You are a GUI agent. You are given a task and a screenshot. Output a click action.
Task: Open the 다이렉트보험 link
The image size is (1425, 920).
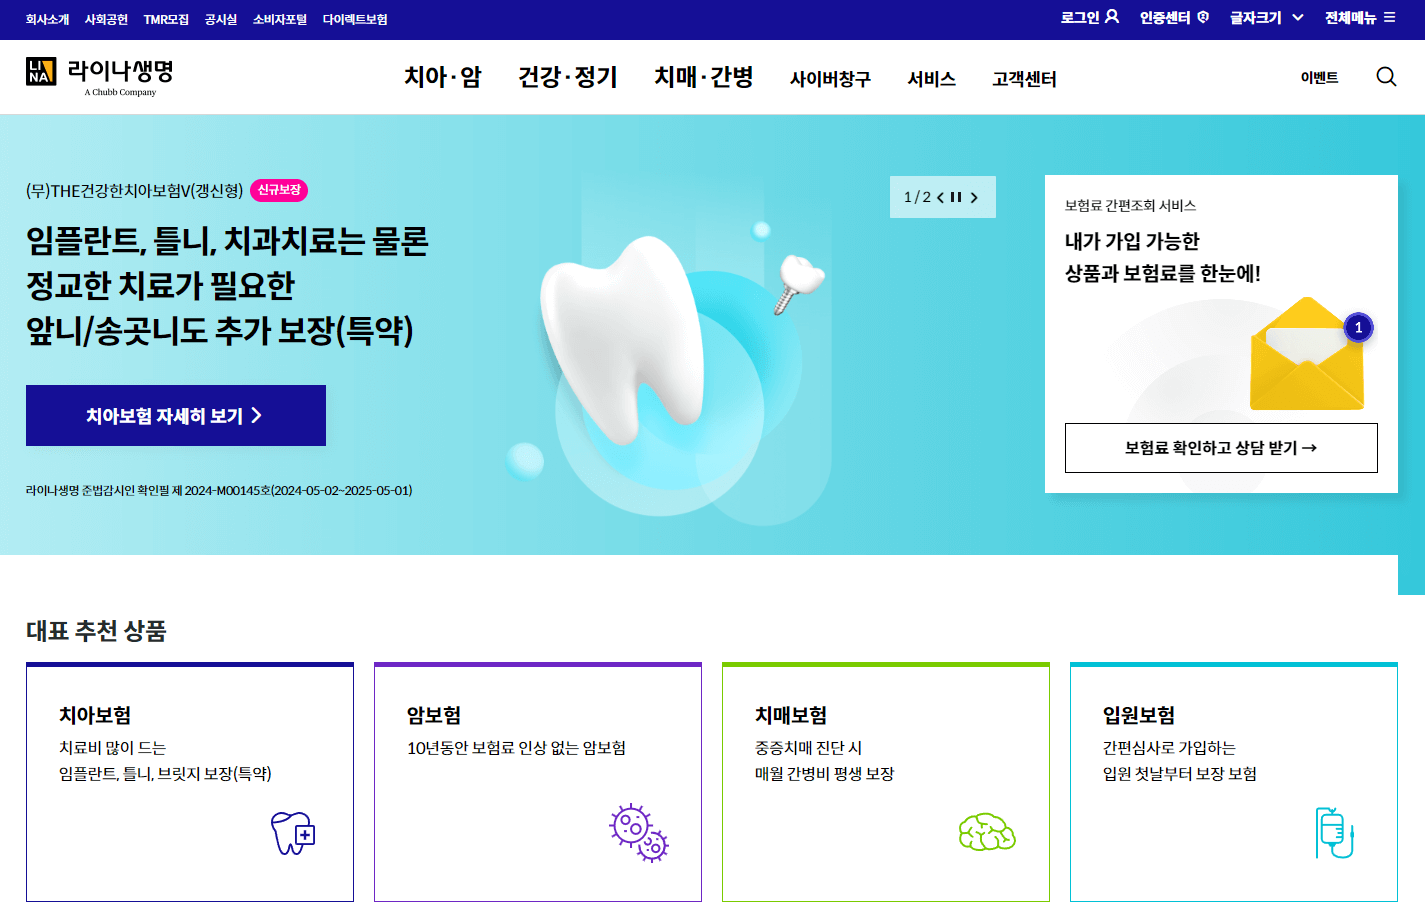click(x=355, y=19)
